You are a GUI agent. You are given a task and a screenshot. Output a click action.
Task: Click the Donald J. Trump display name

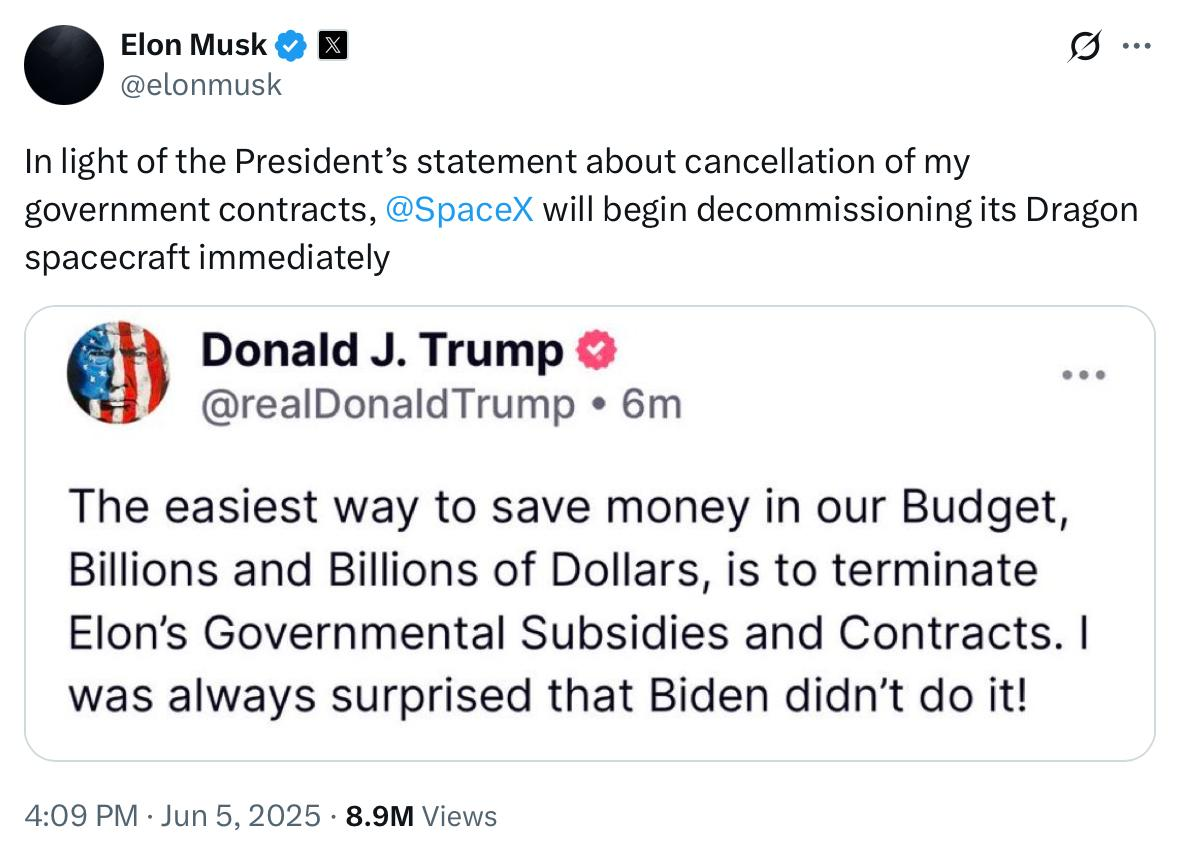[382, 351]
